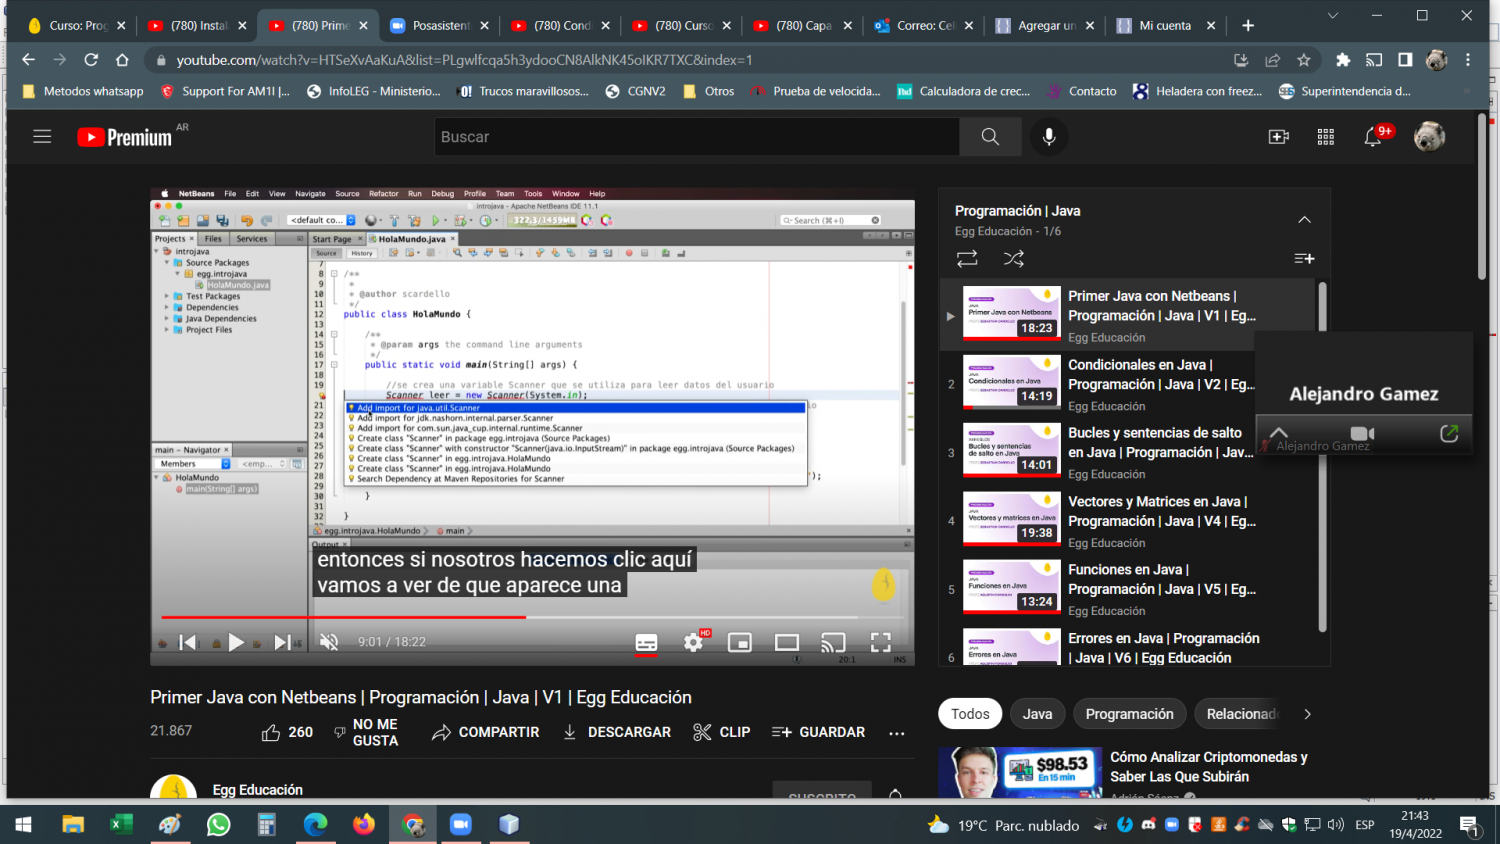Toggle subtitles in the video player

[647, 642]
